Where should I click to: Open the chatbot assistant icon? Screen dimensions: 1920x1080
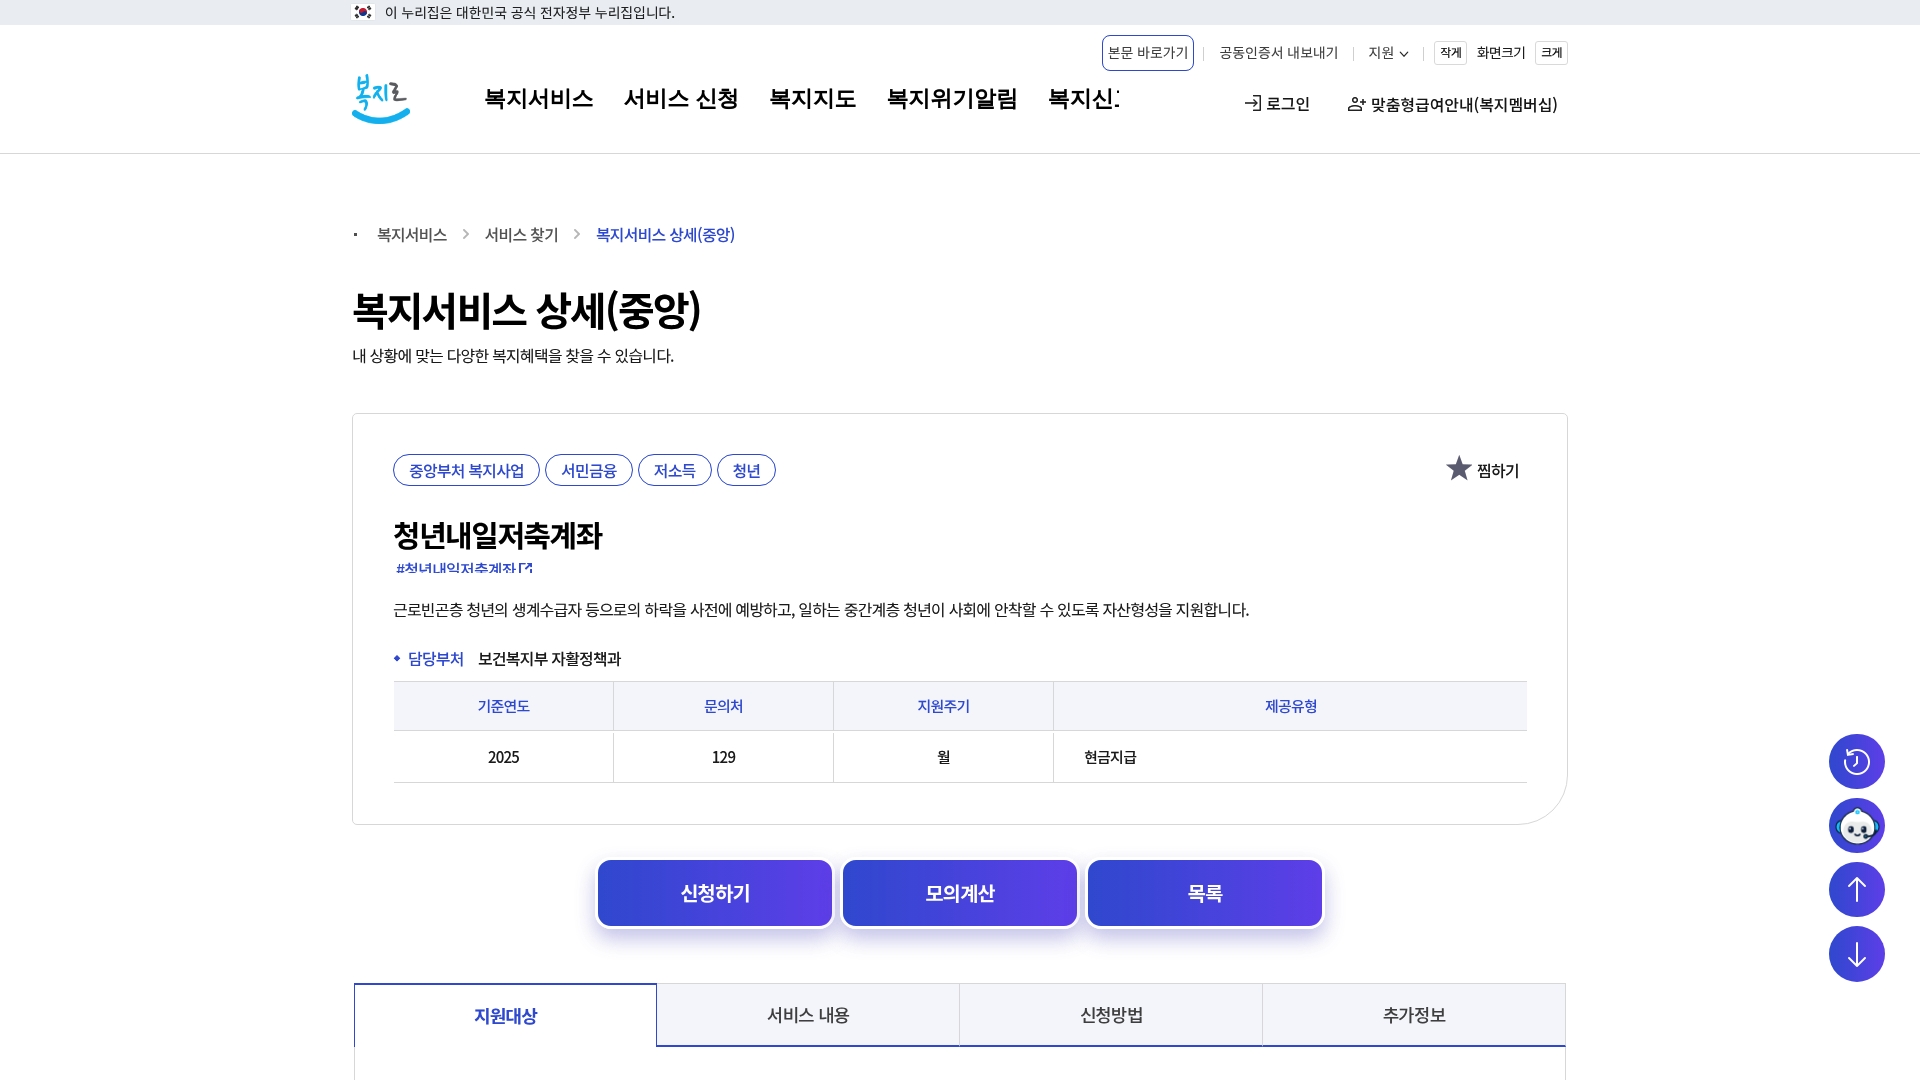1857,825
